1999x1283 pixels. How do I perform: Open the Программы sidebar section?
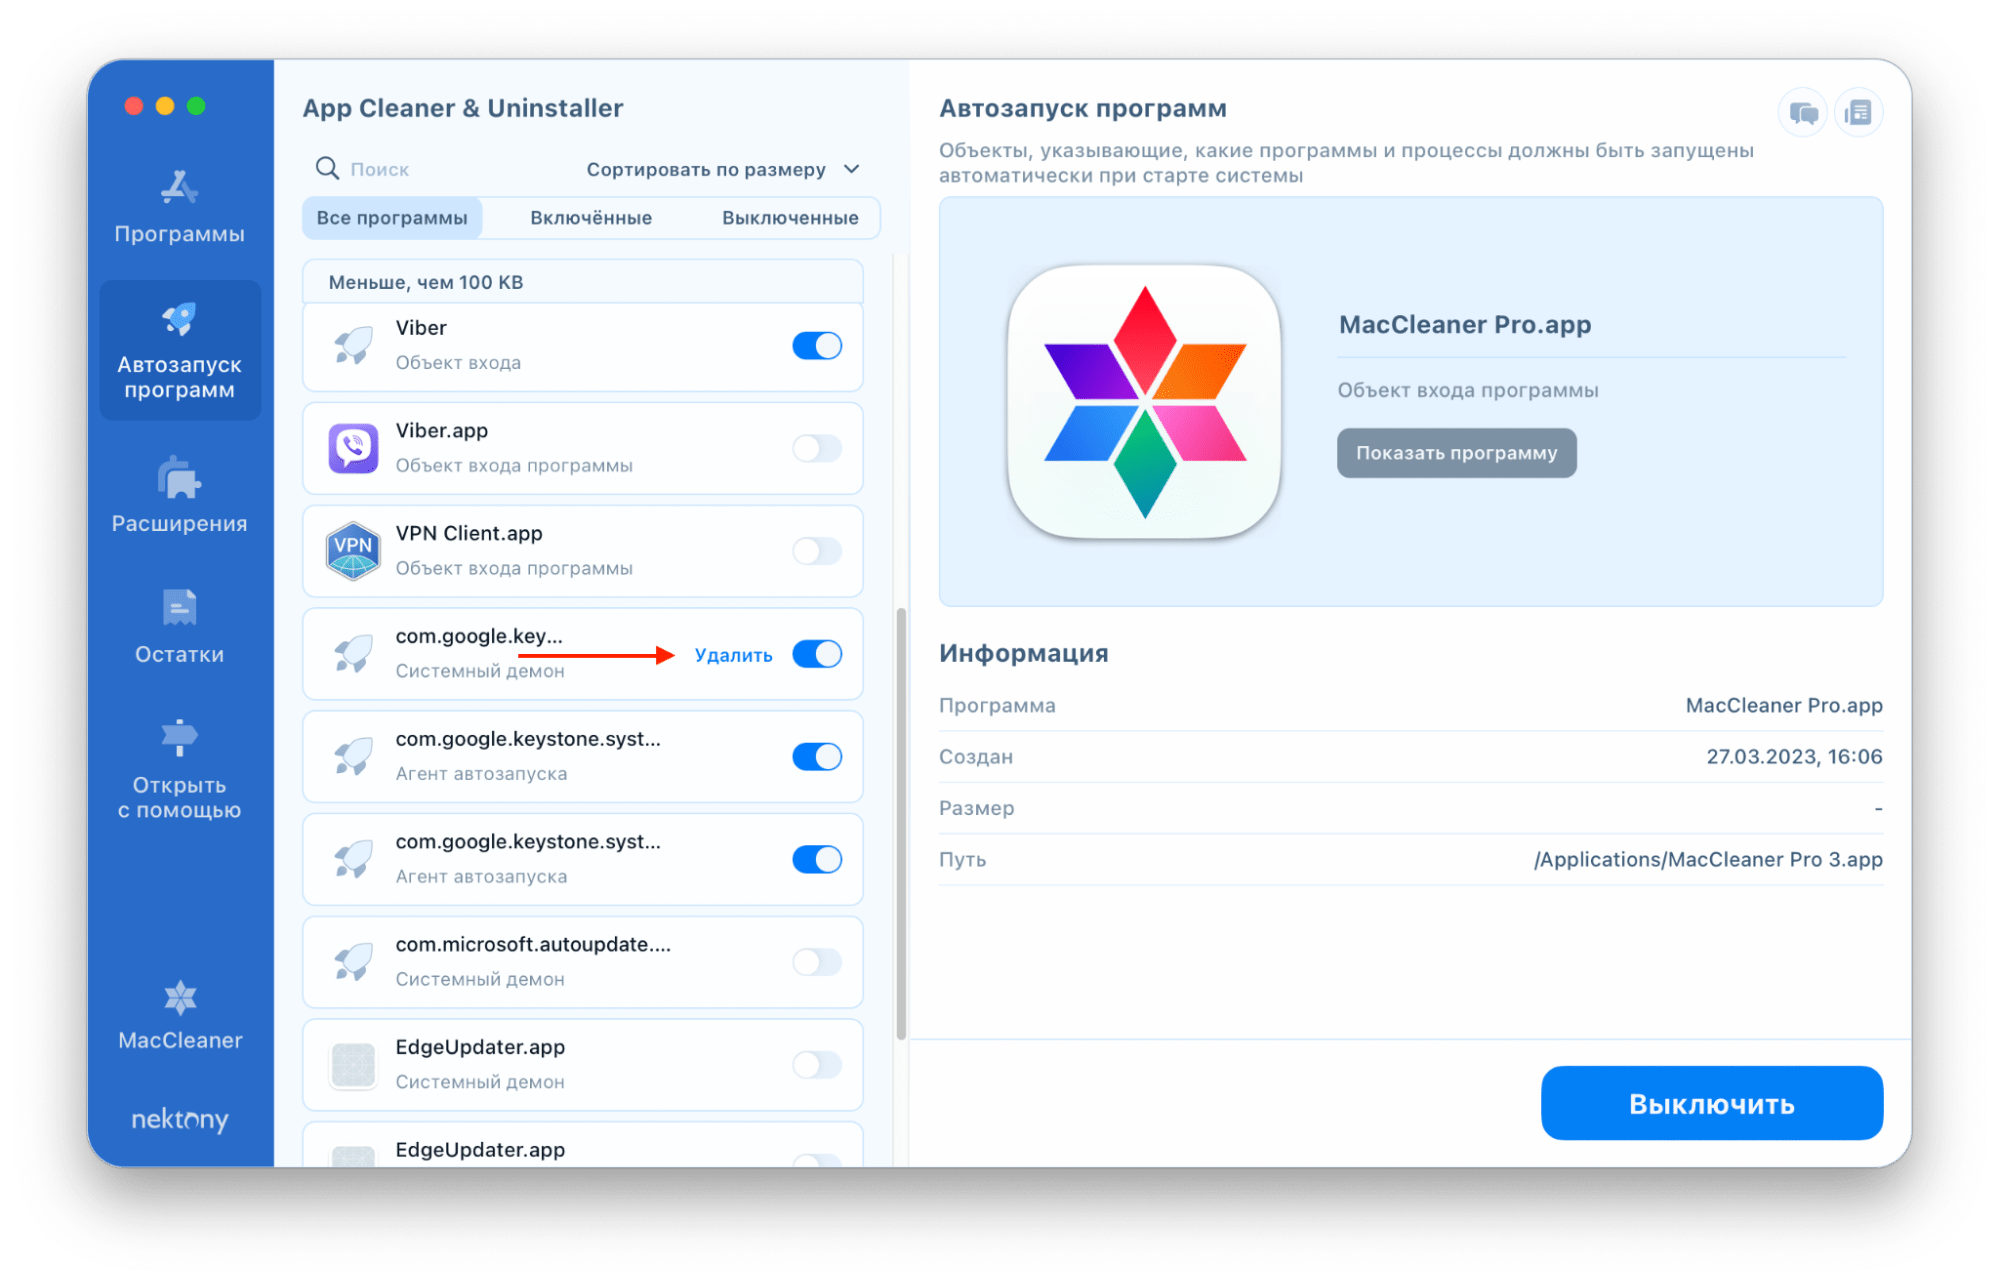[179, 207]
